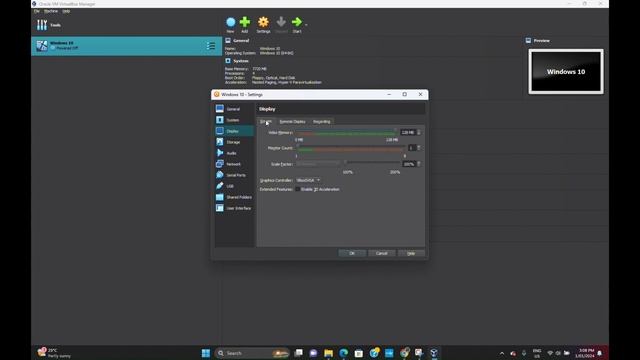Open the Help menu in menu bar

66,11
